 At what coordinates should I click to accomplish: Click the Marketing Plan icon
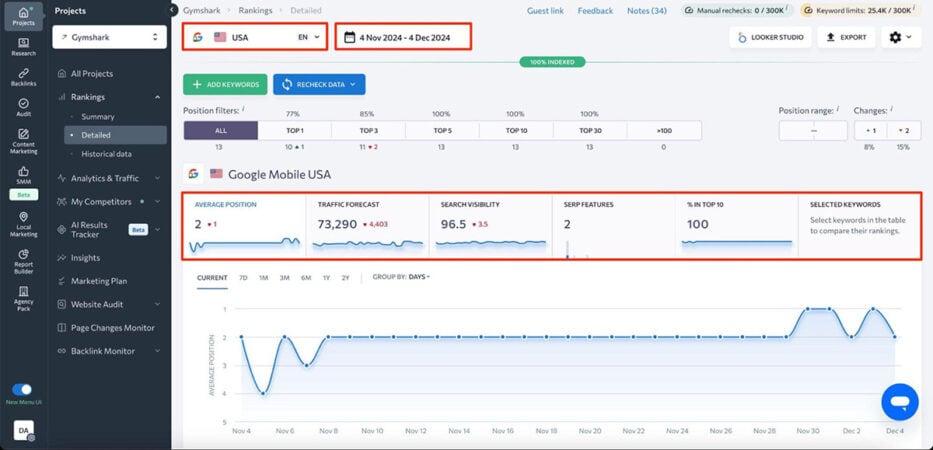[61, 281]
